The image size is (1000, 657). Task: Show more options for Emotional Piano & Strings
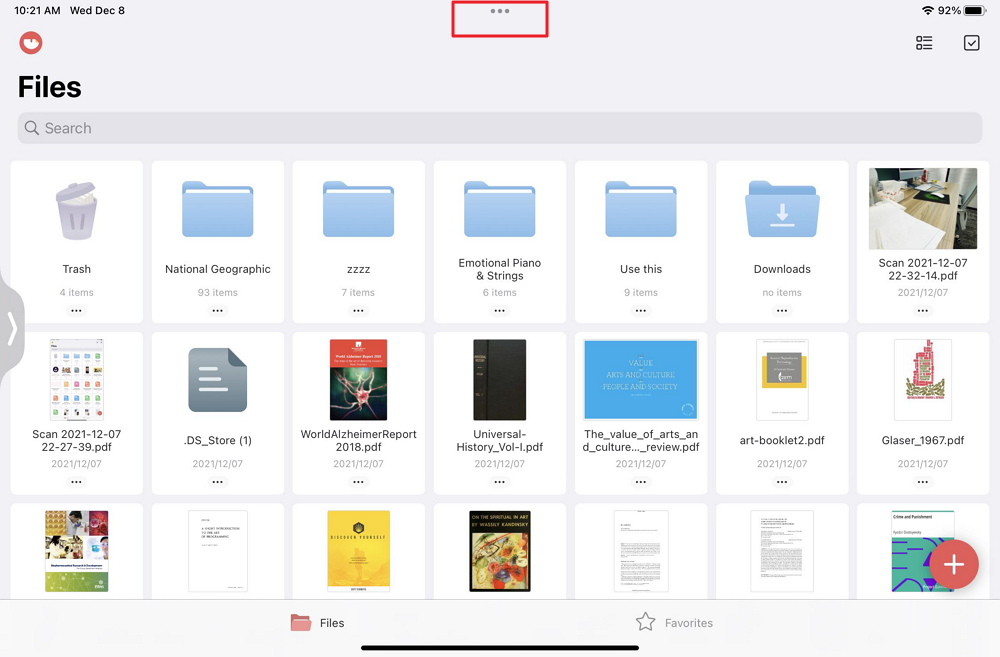(499, 311)
